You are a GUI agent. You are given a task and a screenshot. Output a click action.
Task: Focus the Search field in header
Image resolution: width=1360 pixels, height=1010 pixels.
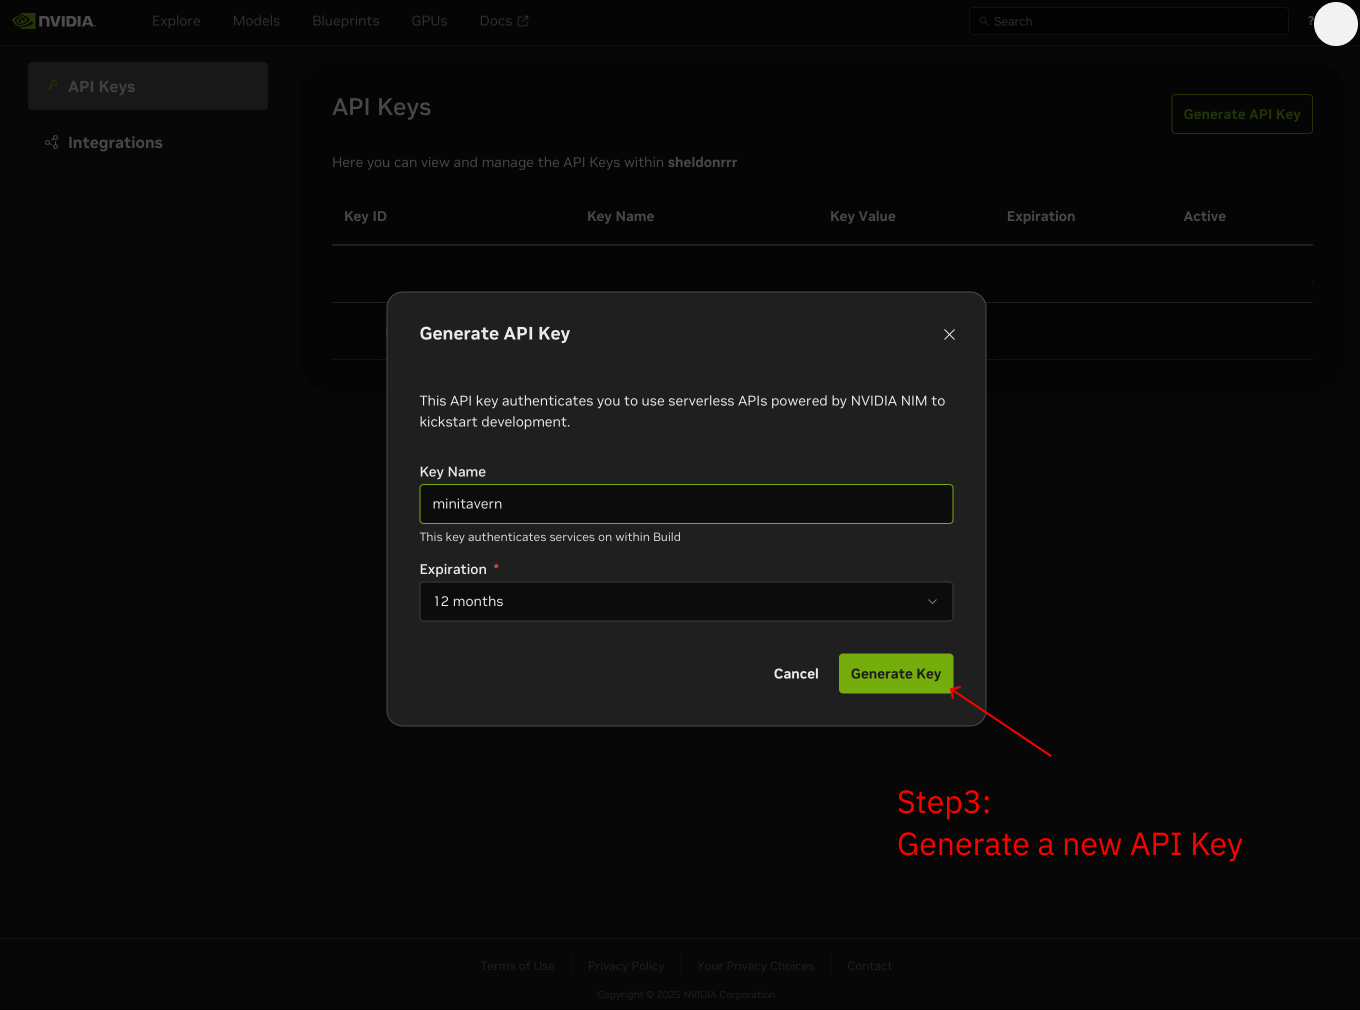(x=1129, y=21)
